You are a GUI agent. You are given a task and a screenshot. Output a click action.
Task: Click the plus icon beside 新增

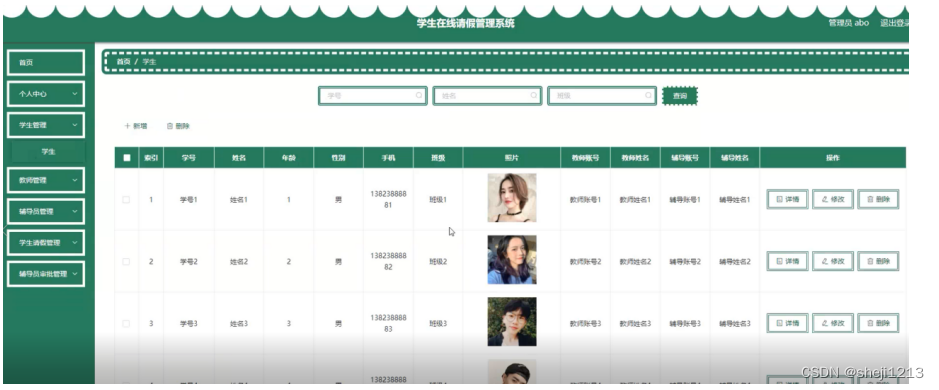(127, 126)
